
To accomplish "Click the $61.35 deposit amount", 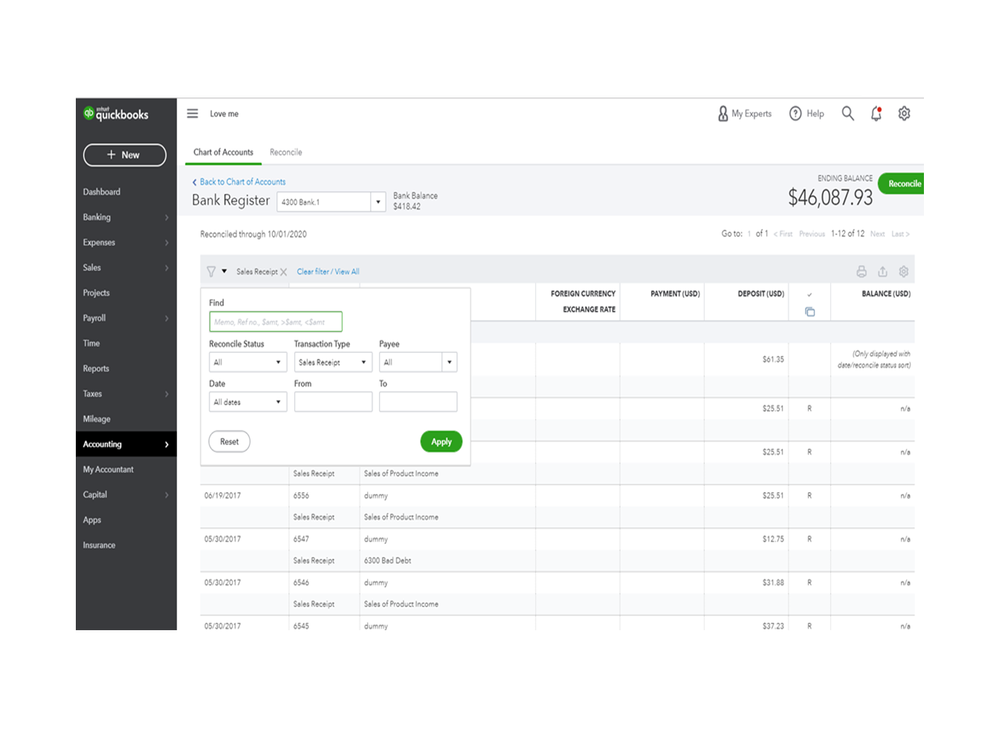I will 773,359.
